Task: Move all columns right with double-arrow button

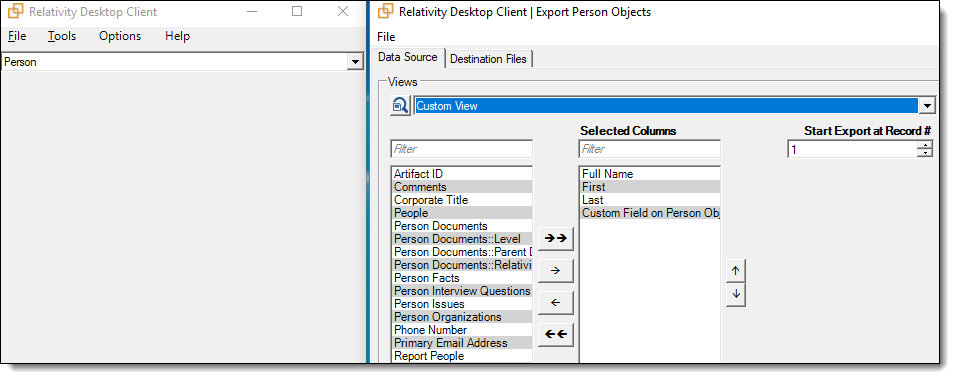Action: point(555,238)
